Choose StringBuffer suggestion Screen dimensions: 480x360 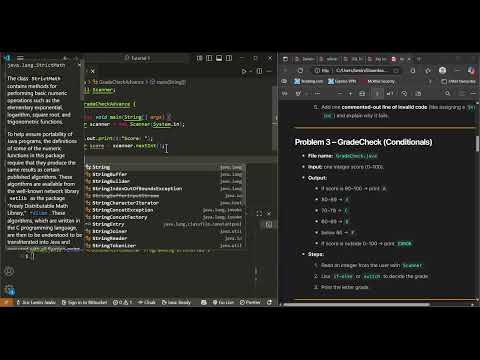click(165, 174)
